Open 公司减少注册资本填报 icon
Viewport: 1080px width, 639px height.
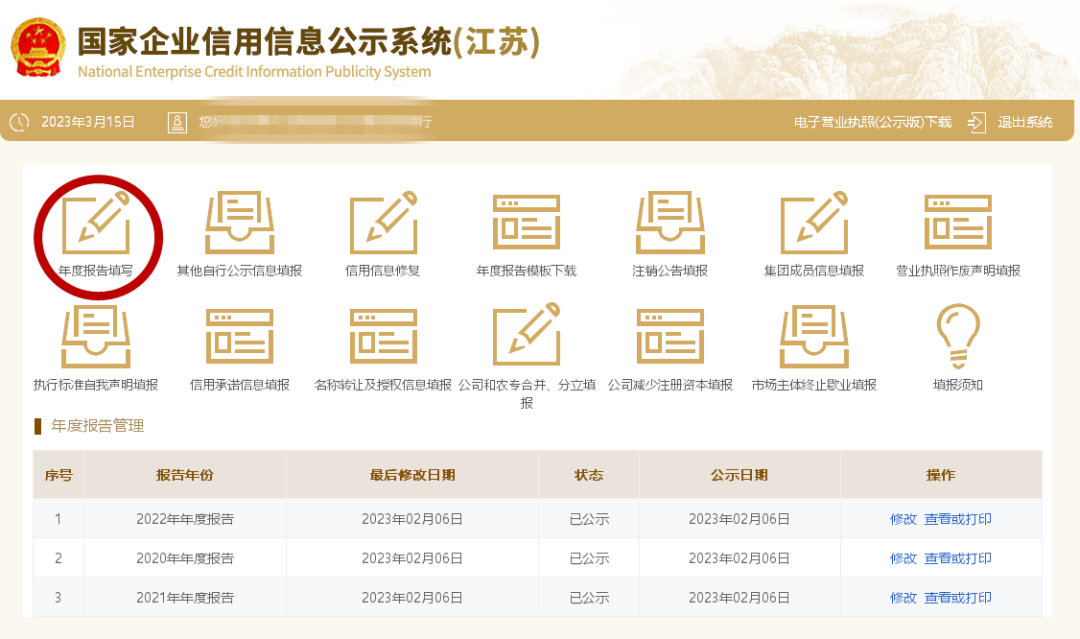click(x=670, y=337)
